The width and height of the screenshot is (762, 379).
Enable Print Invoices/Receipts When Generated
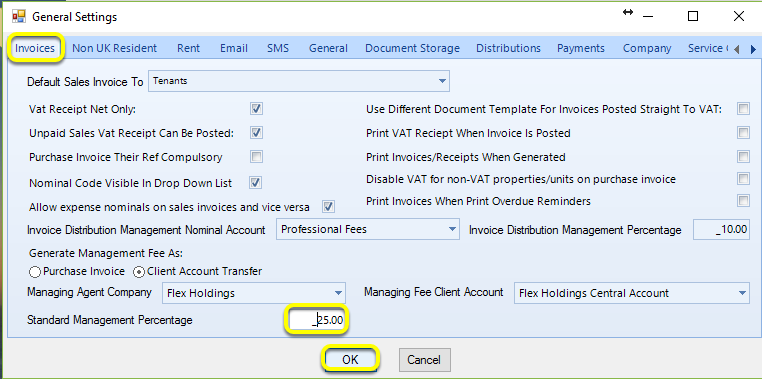(743, 156)
